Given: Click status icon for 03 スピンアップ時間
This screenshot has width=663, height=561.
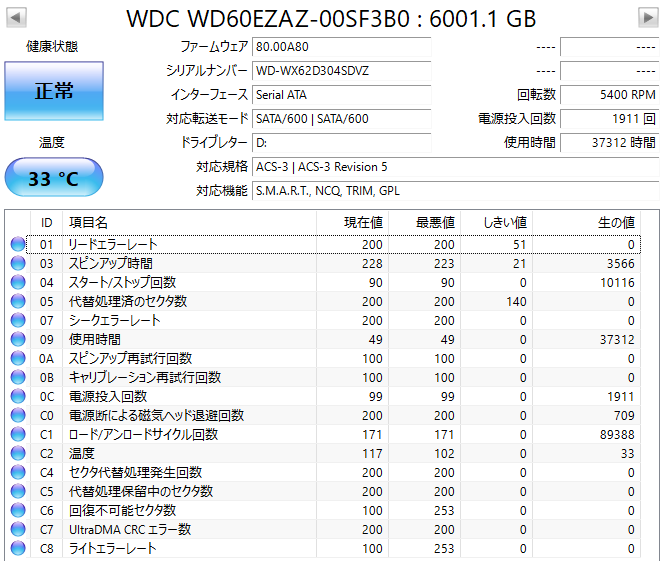Looking at the screenshot, I should (18, 263).
